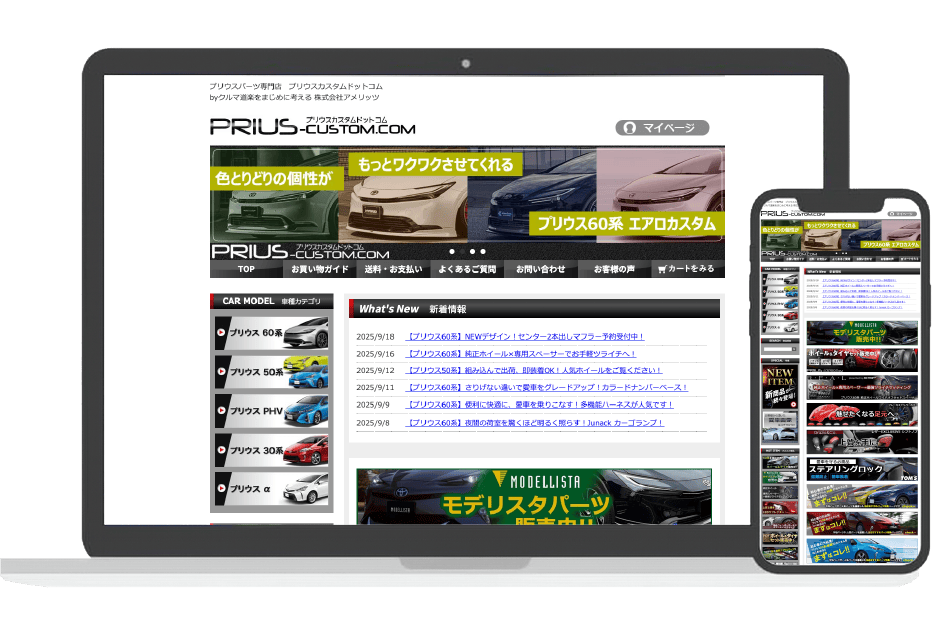Select the プリウス 60系 car category
Image resolution: width=947 pixels, height=632 pixels.
pos(272,332)
